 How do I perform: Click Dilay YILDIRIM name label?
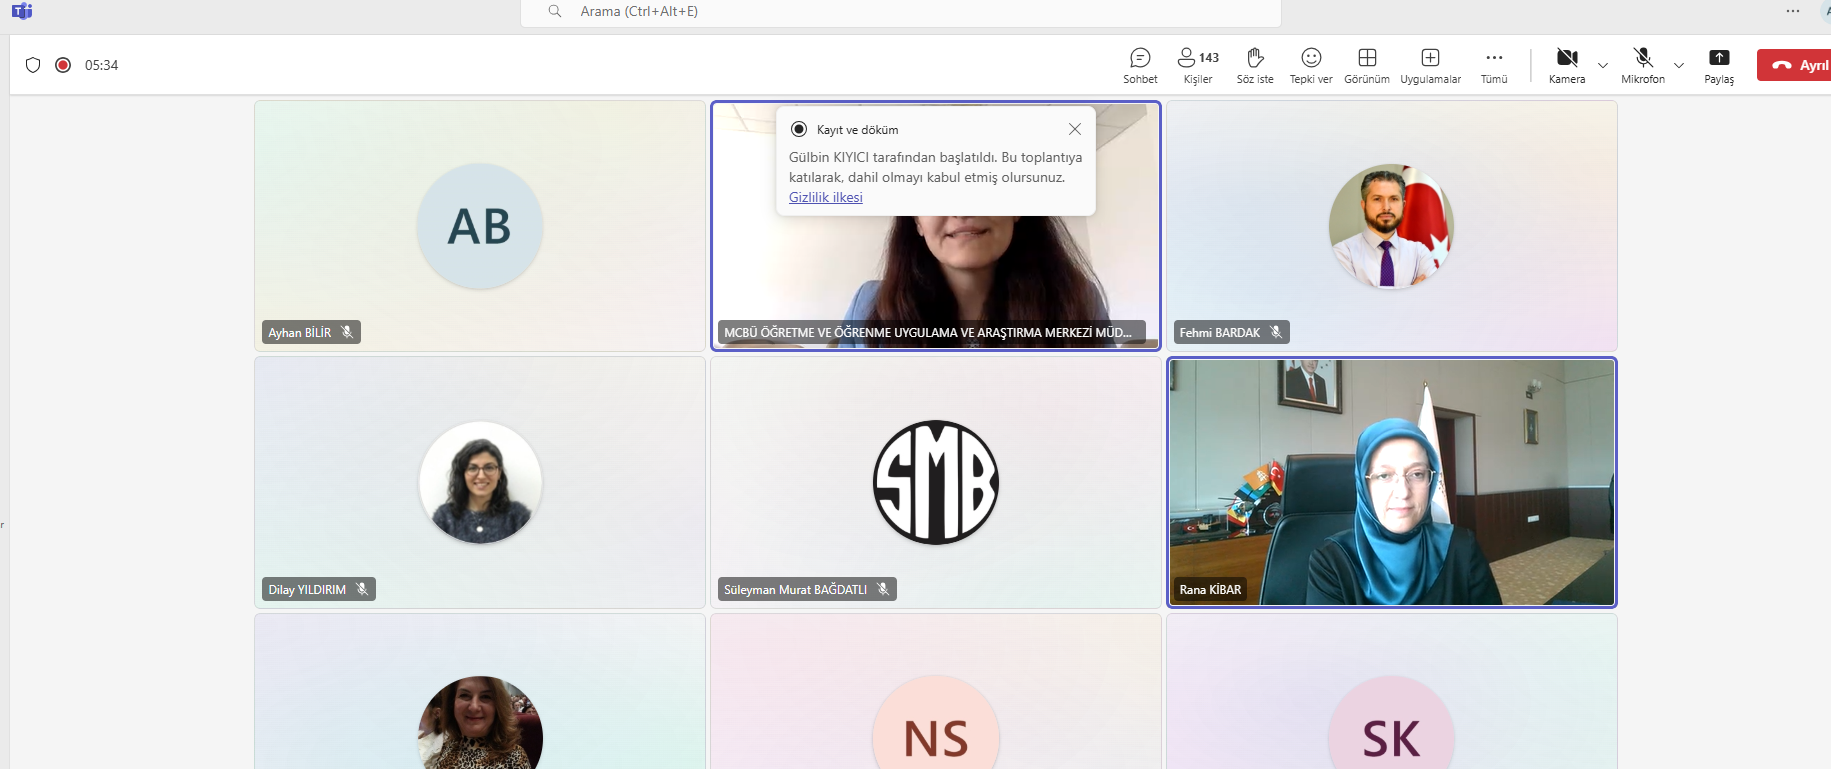tap(307, 589)
